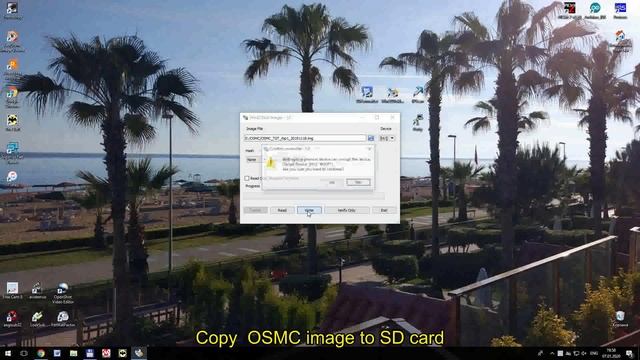
Task: Open File Explorer folder icon on taskbar
Action: pyautogui.click(x=73, y=353)
